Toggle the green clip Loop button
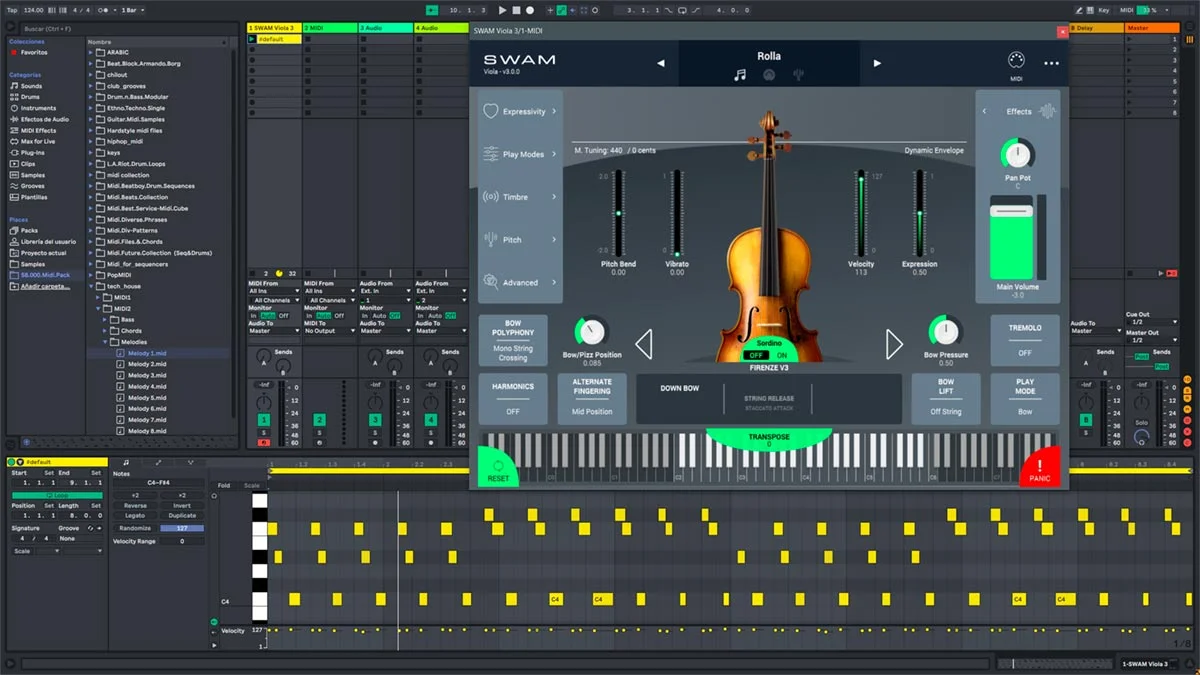This screenshot has width=1200, height=675. coord(57,495)
